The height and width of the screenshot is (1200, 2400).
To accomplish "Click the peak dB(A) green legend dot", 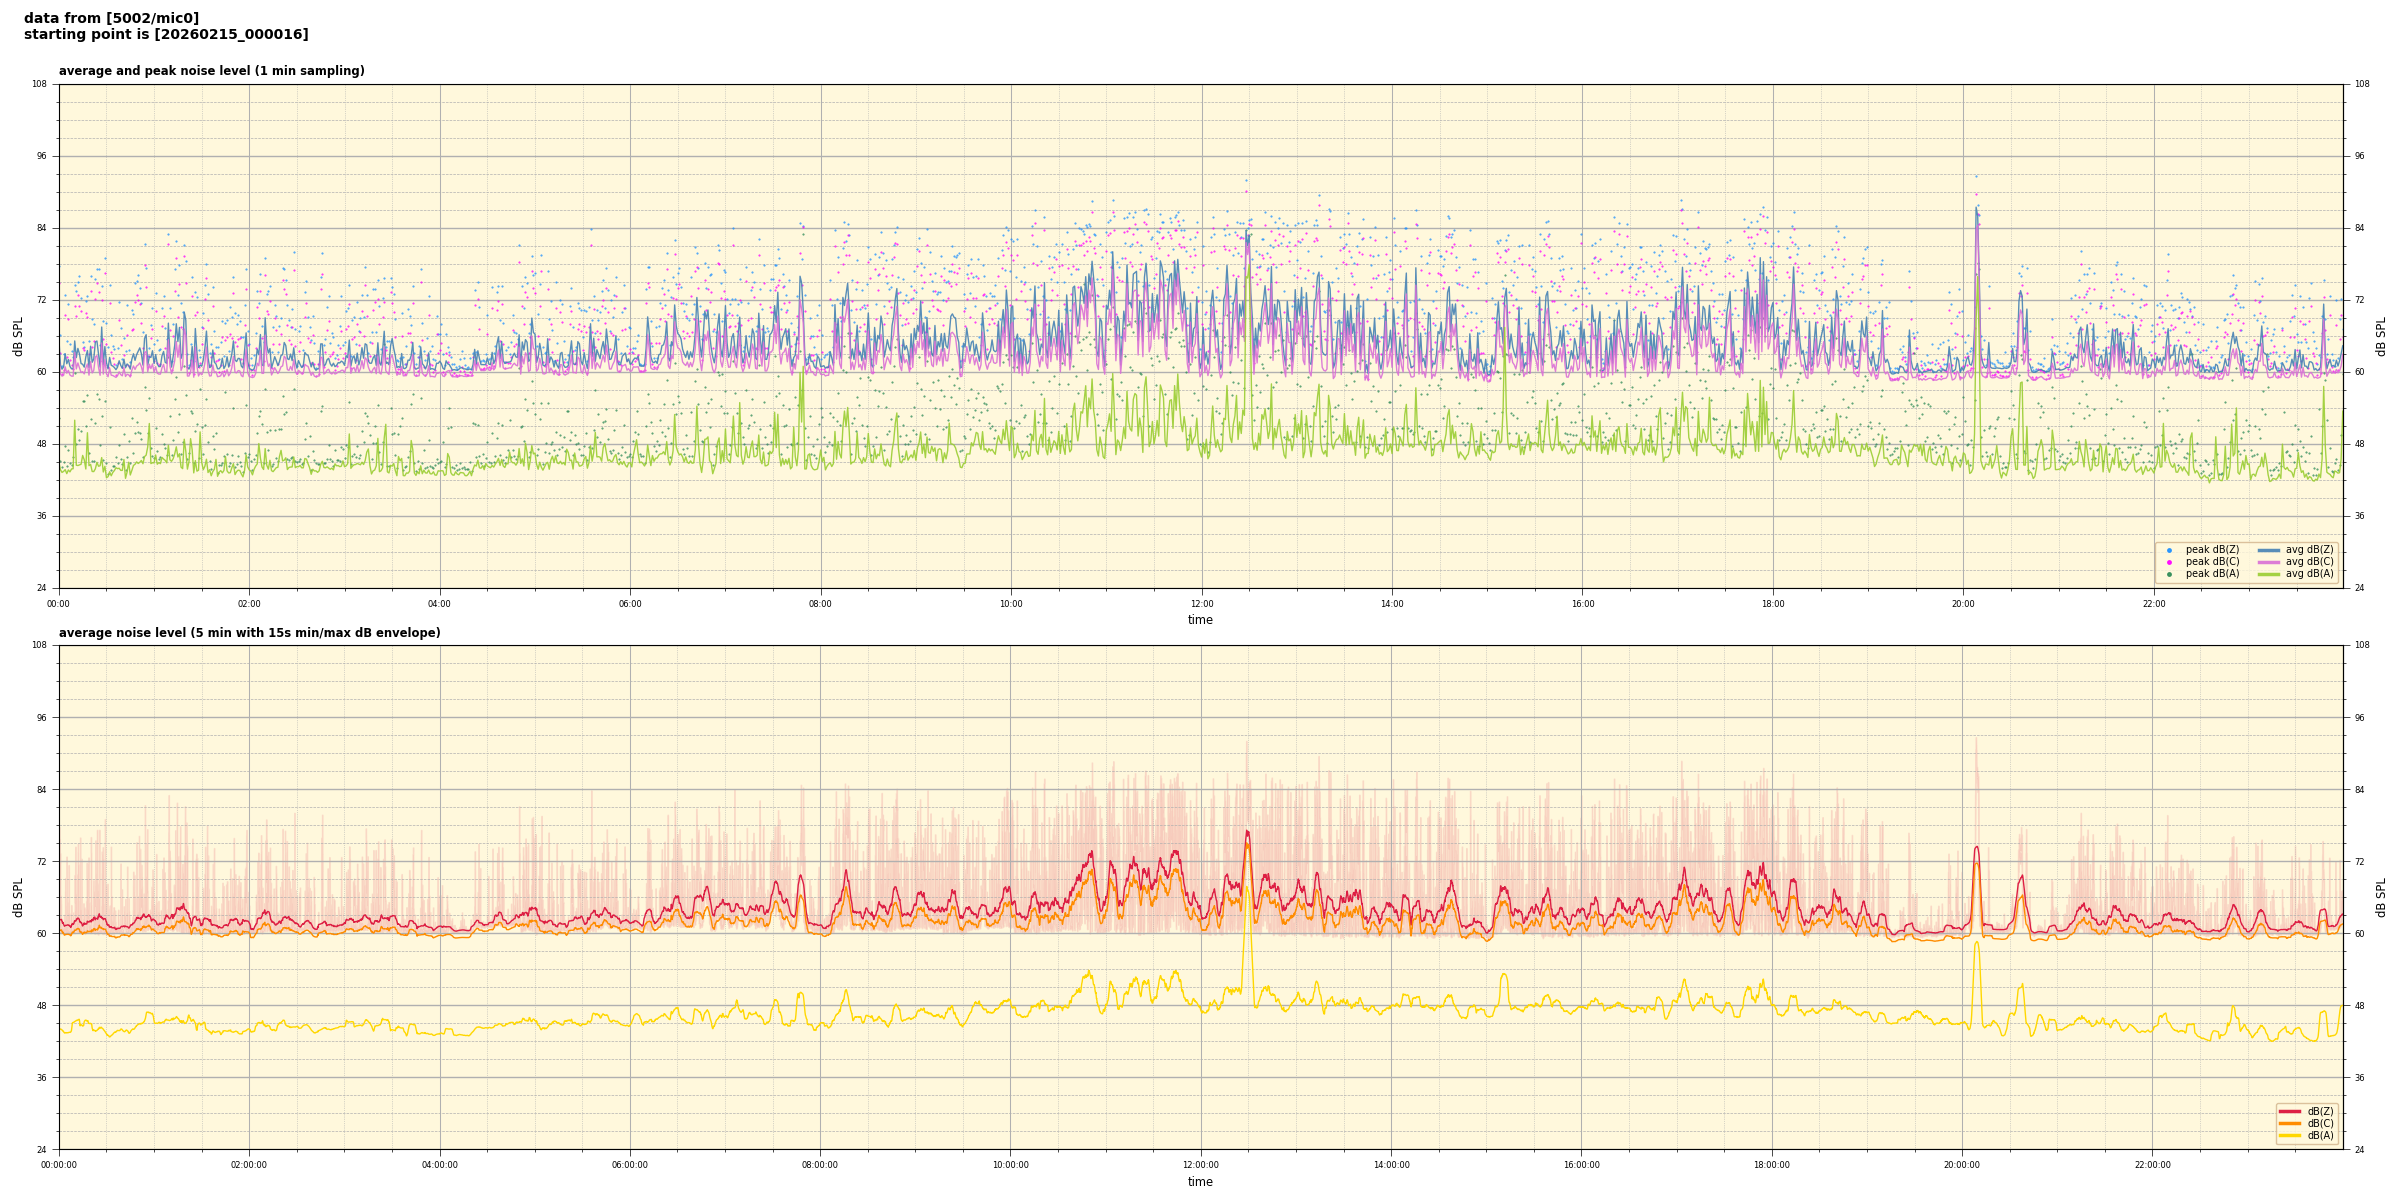I will click(2169, 574).
